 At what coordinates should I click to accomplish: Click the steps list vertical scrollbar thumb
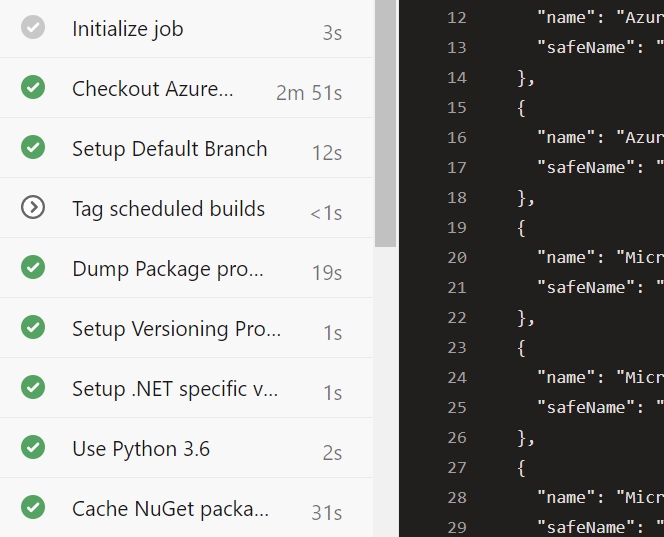(x=385, y=120)
